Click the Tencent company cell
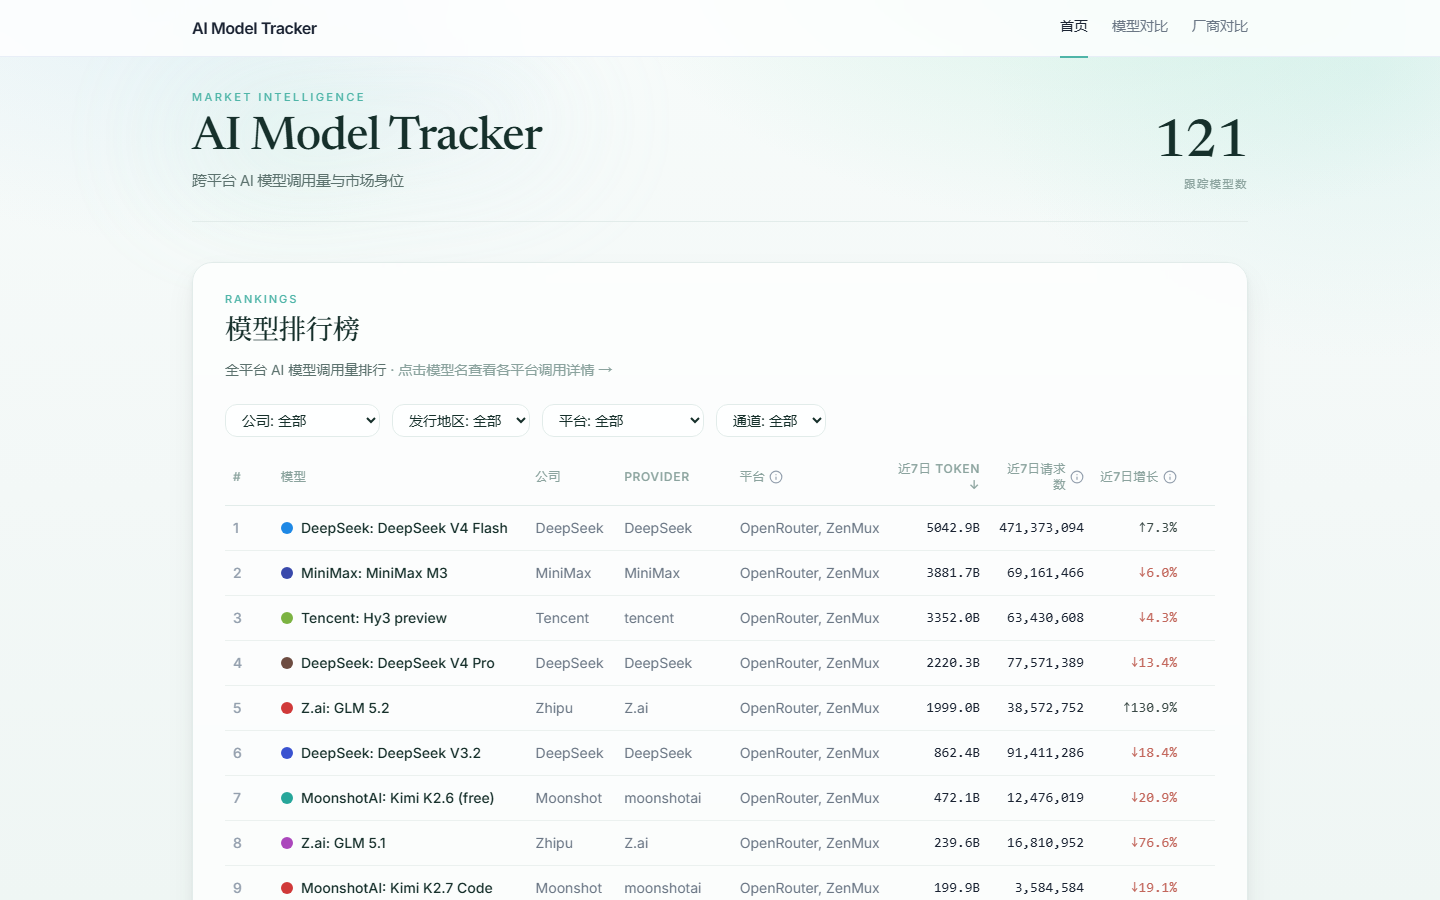The height and width of the screenshot is (900, 1440). (x=562, y=618)
